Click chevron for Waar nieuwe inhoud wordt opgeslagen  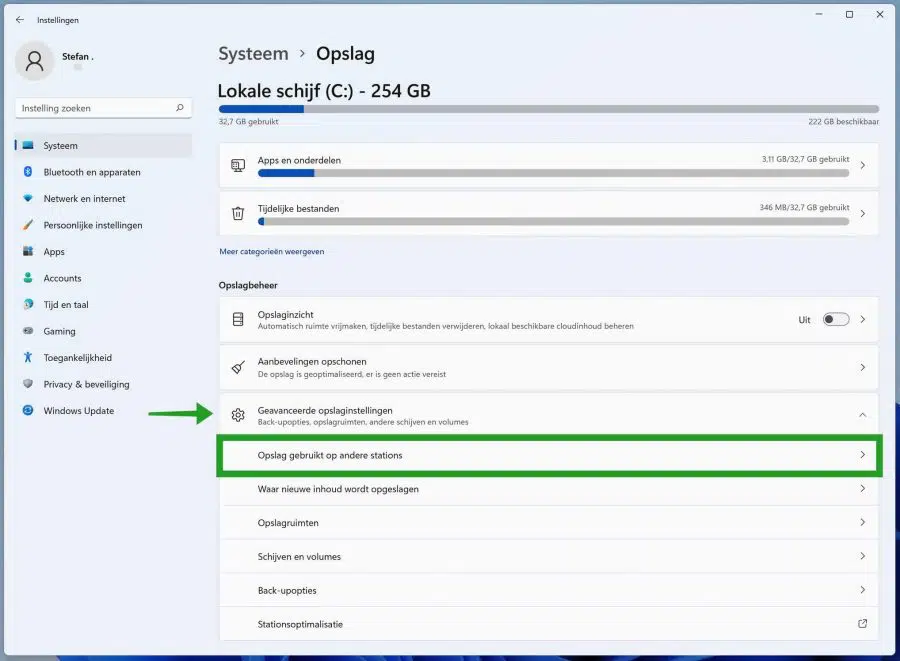point(863,488)
